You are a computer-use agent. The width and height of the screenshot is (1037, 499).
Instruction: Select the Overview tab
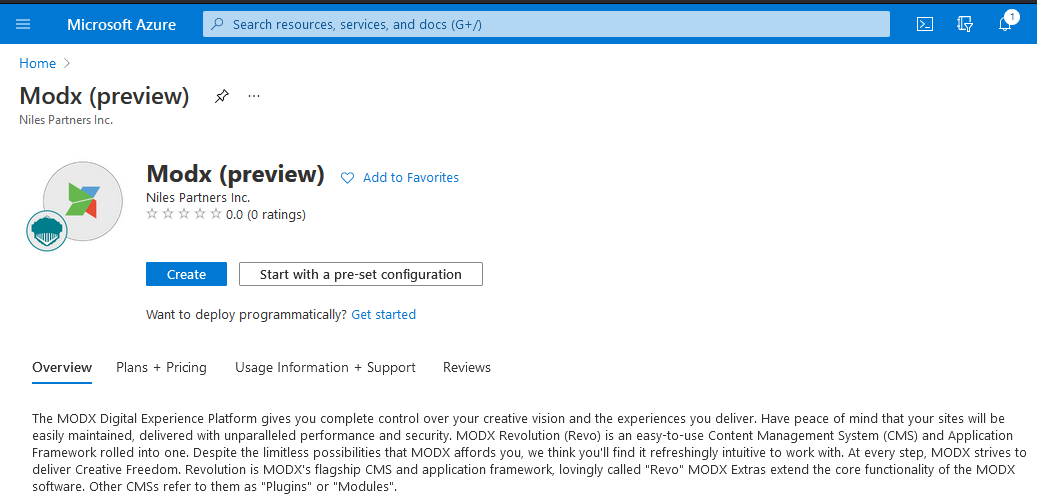coord(62,367)
